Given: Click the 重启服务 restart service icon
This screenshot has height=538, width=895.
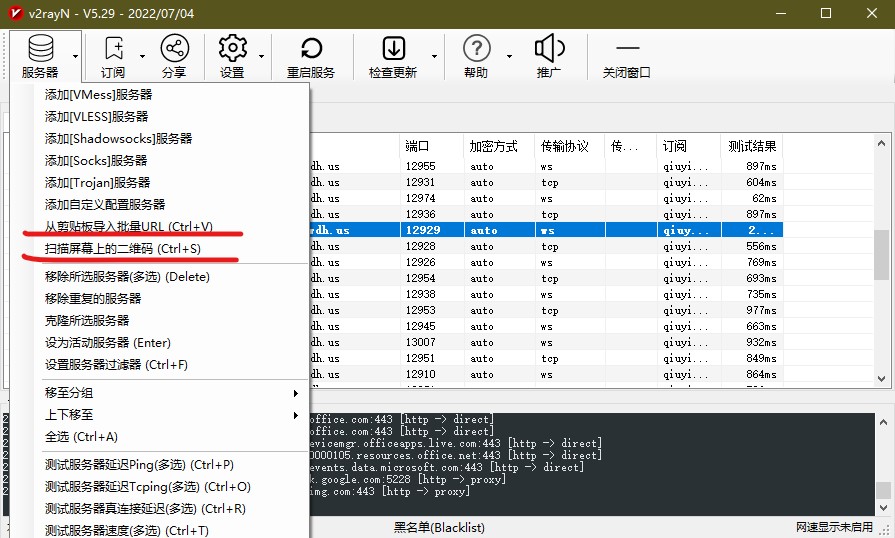Looking at the screenshot, I should pyautogui.click(x=311, y=55).
